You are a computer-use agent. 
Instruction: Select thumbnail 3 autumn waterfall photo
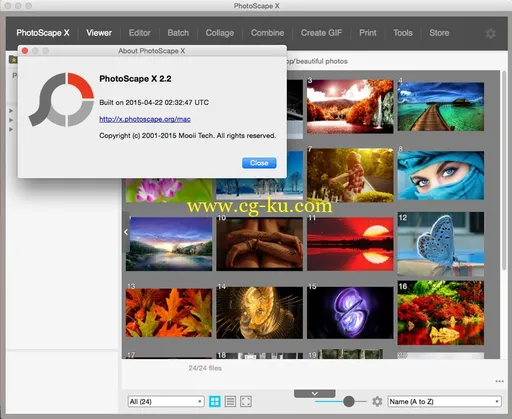[x=350, y=106]
